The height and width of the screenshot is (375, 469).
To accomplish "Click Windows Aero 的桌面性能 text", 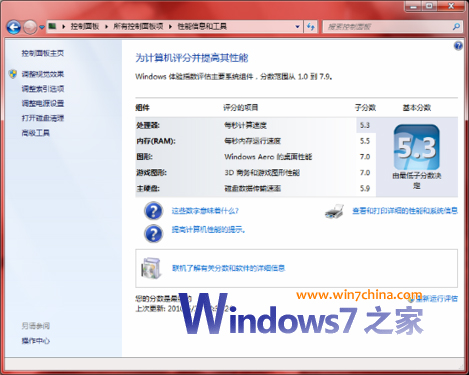I will pyautogui.click(x=268, y=157).
